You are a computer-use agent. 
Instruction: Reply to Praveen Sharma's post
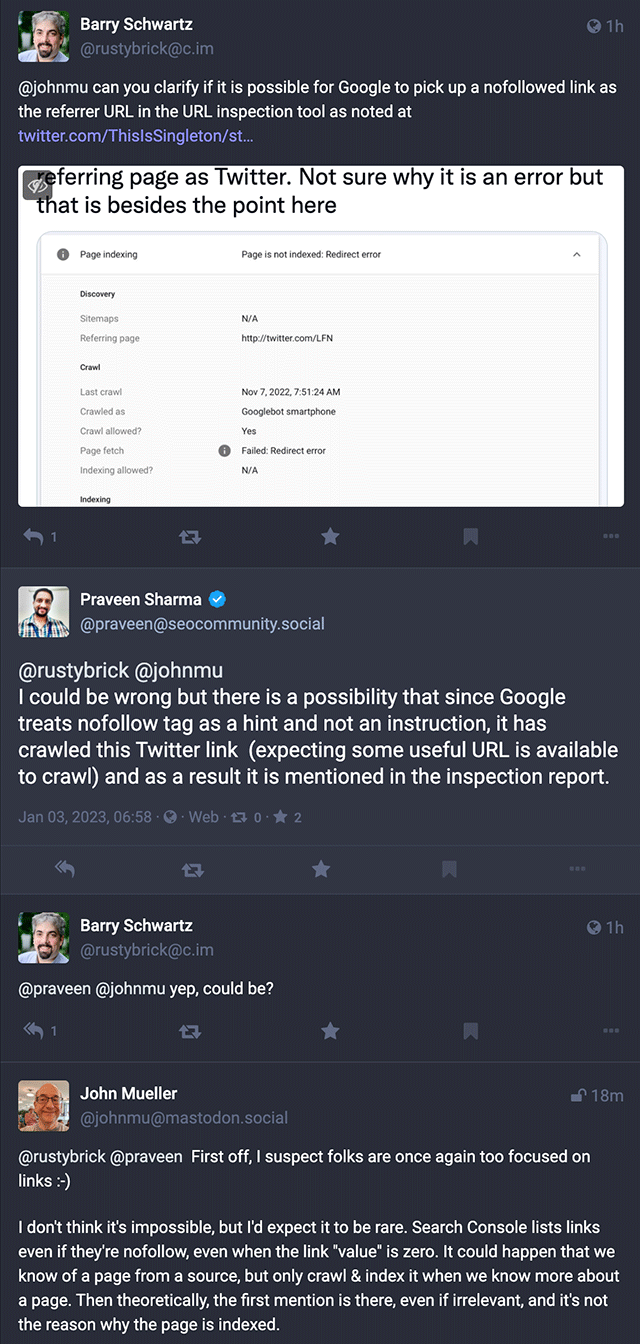[x=65, y=869]
